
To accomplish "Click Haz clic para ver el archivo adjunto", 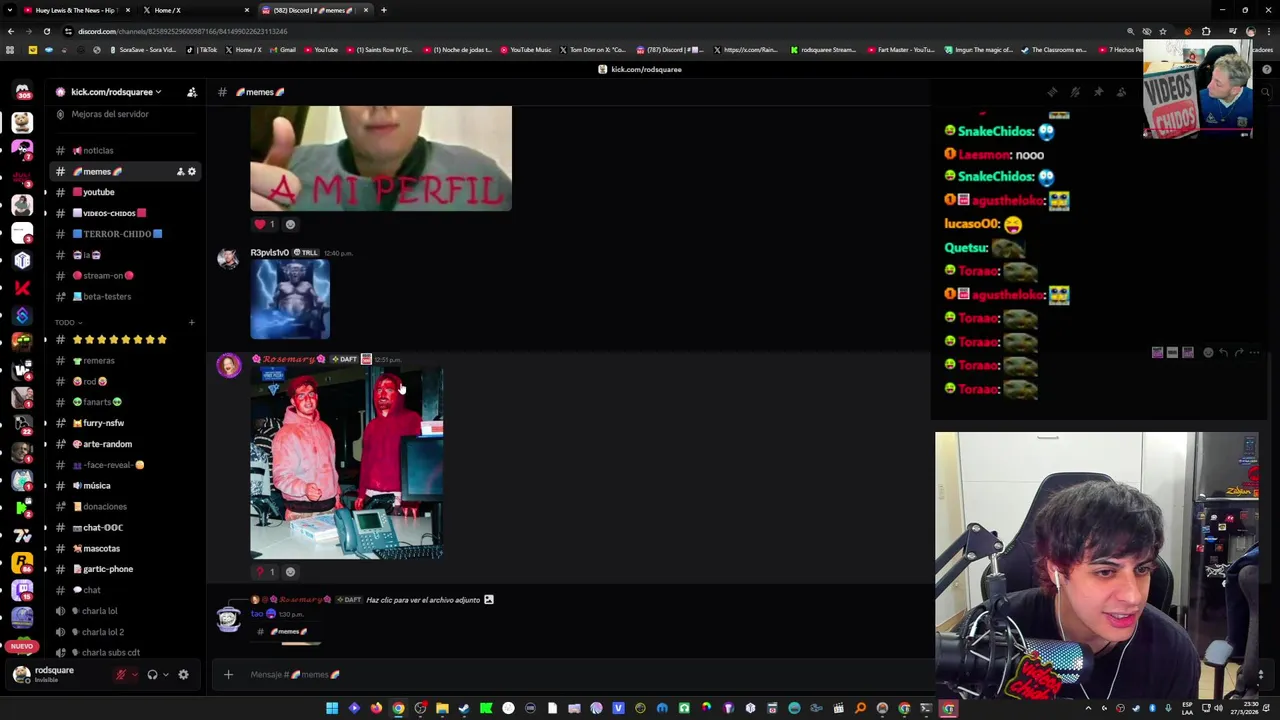I will [423, 600].
